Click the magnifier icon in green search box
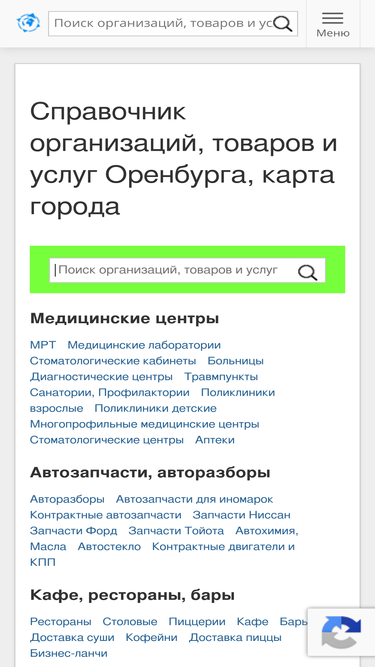The height and width of the screenshot is (667, 375). click(307, 272)
